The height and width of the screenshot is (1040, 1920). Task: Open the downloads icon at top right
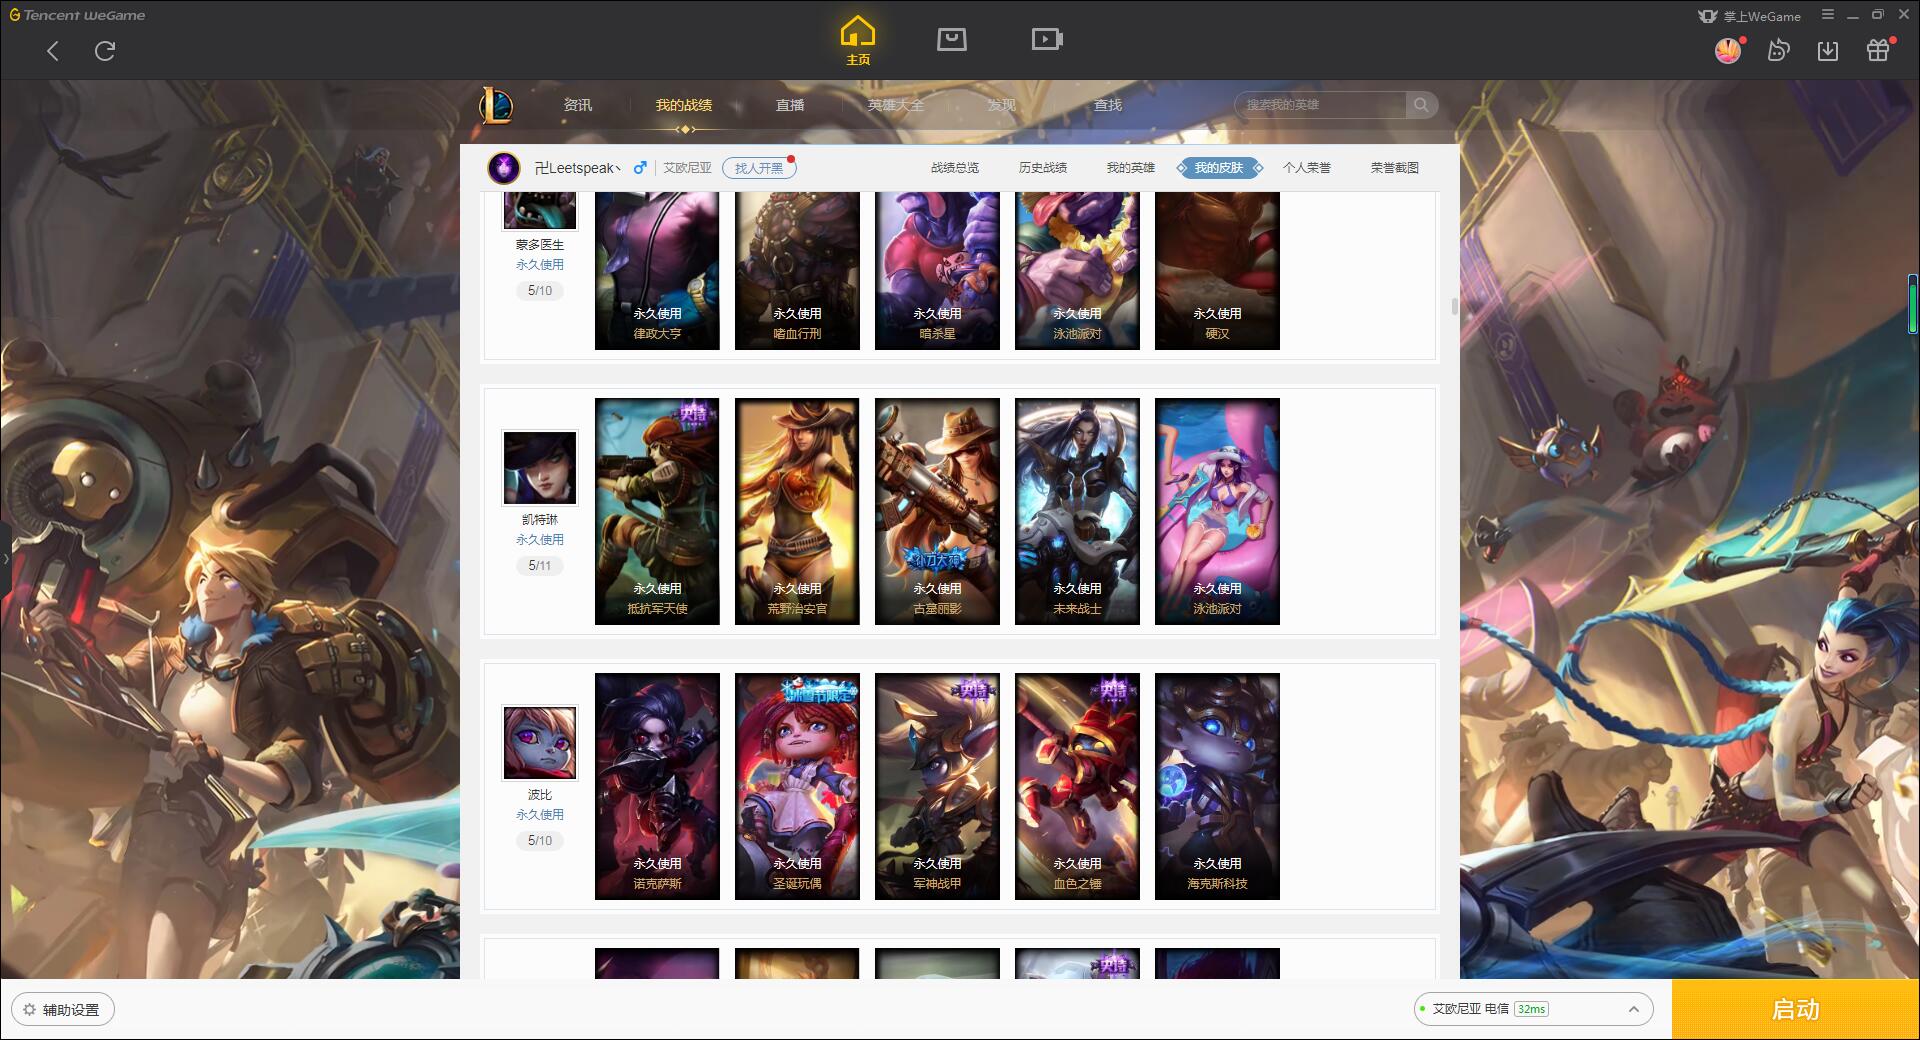coord(1828,51)
